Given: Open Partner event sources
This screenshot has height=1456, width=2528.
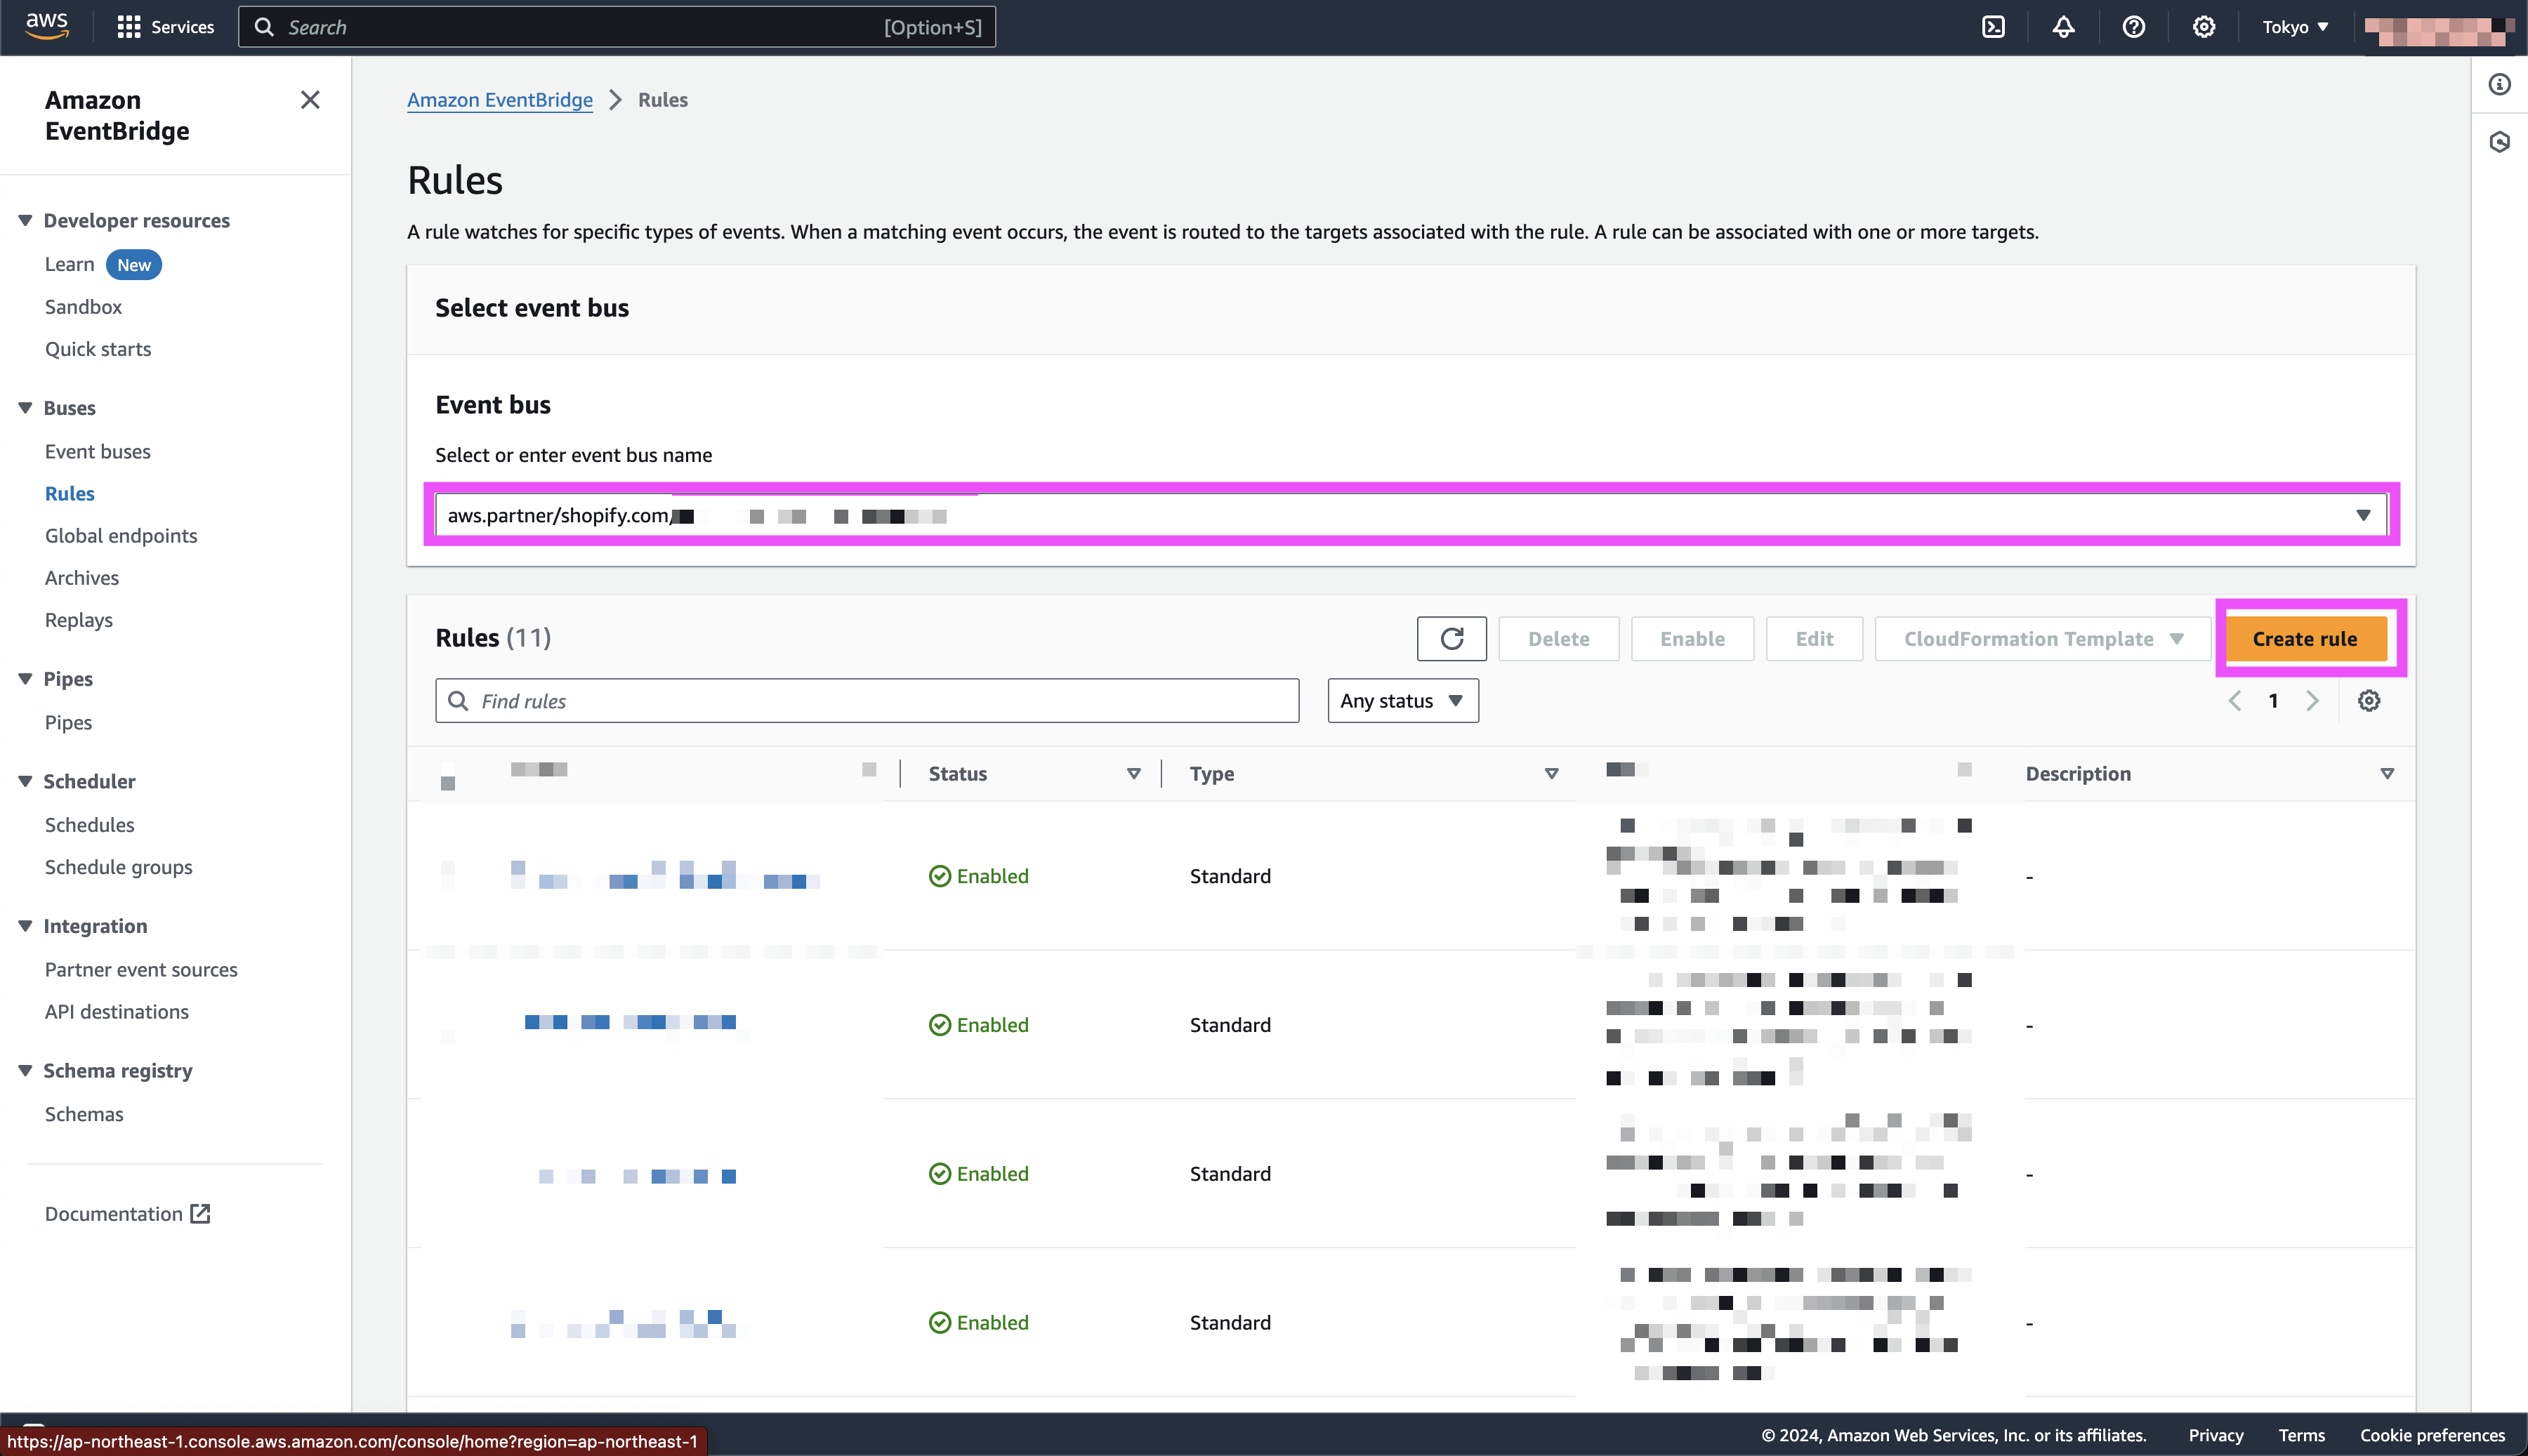Looking at the screenshot, I should [141, 969].
